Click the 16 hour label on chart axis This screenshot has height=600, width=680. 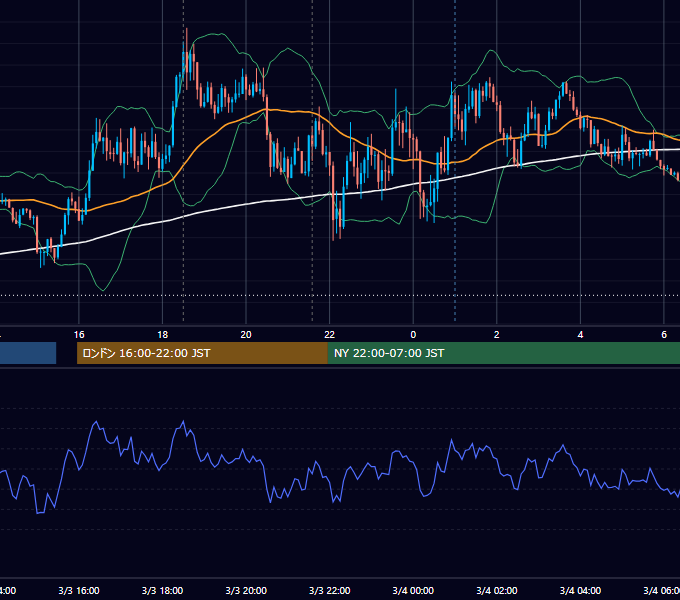[x=79, y=335]
